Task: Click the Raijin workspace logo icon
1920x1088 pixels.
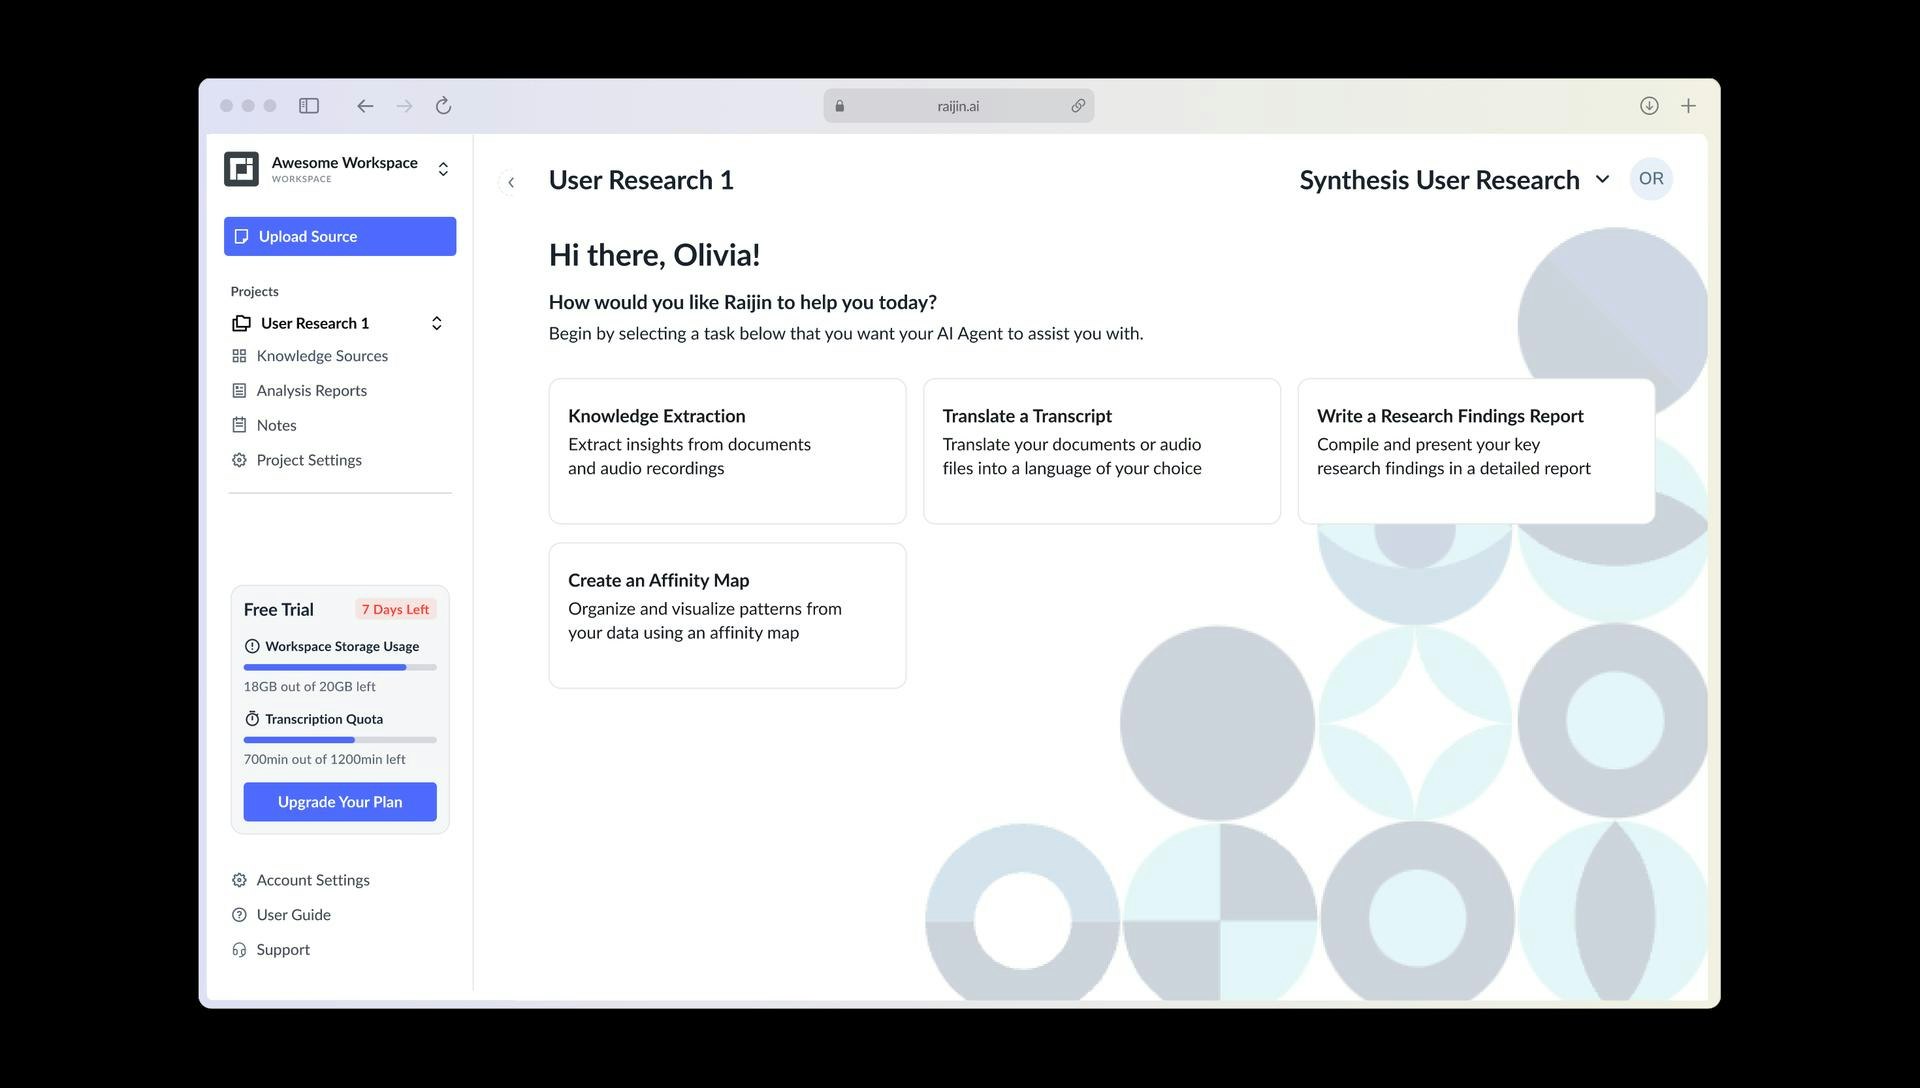Action: coord(241,169)
